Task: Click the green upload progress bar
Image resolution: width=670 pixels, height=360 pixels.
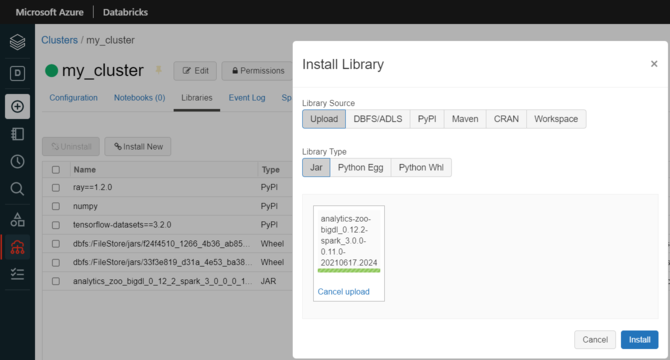Action: tap(349, 270)
